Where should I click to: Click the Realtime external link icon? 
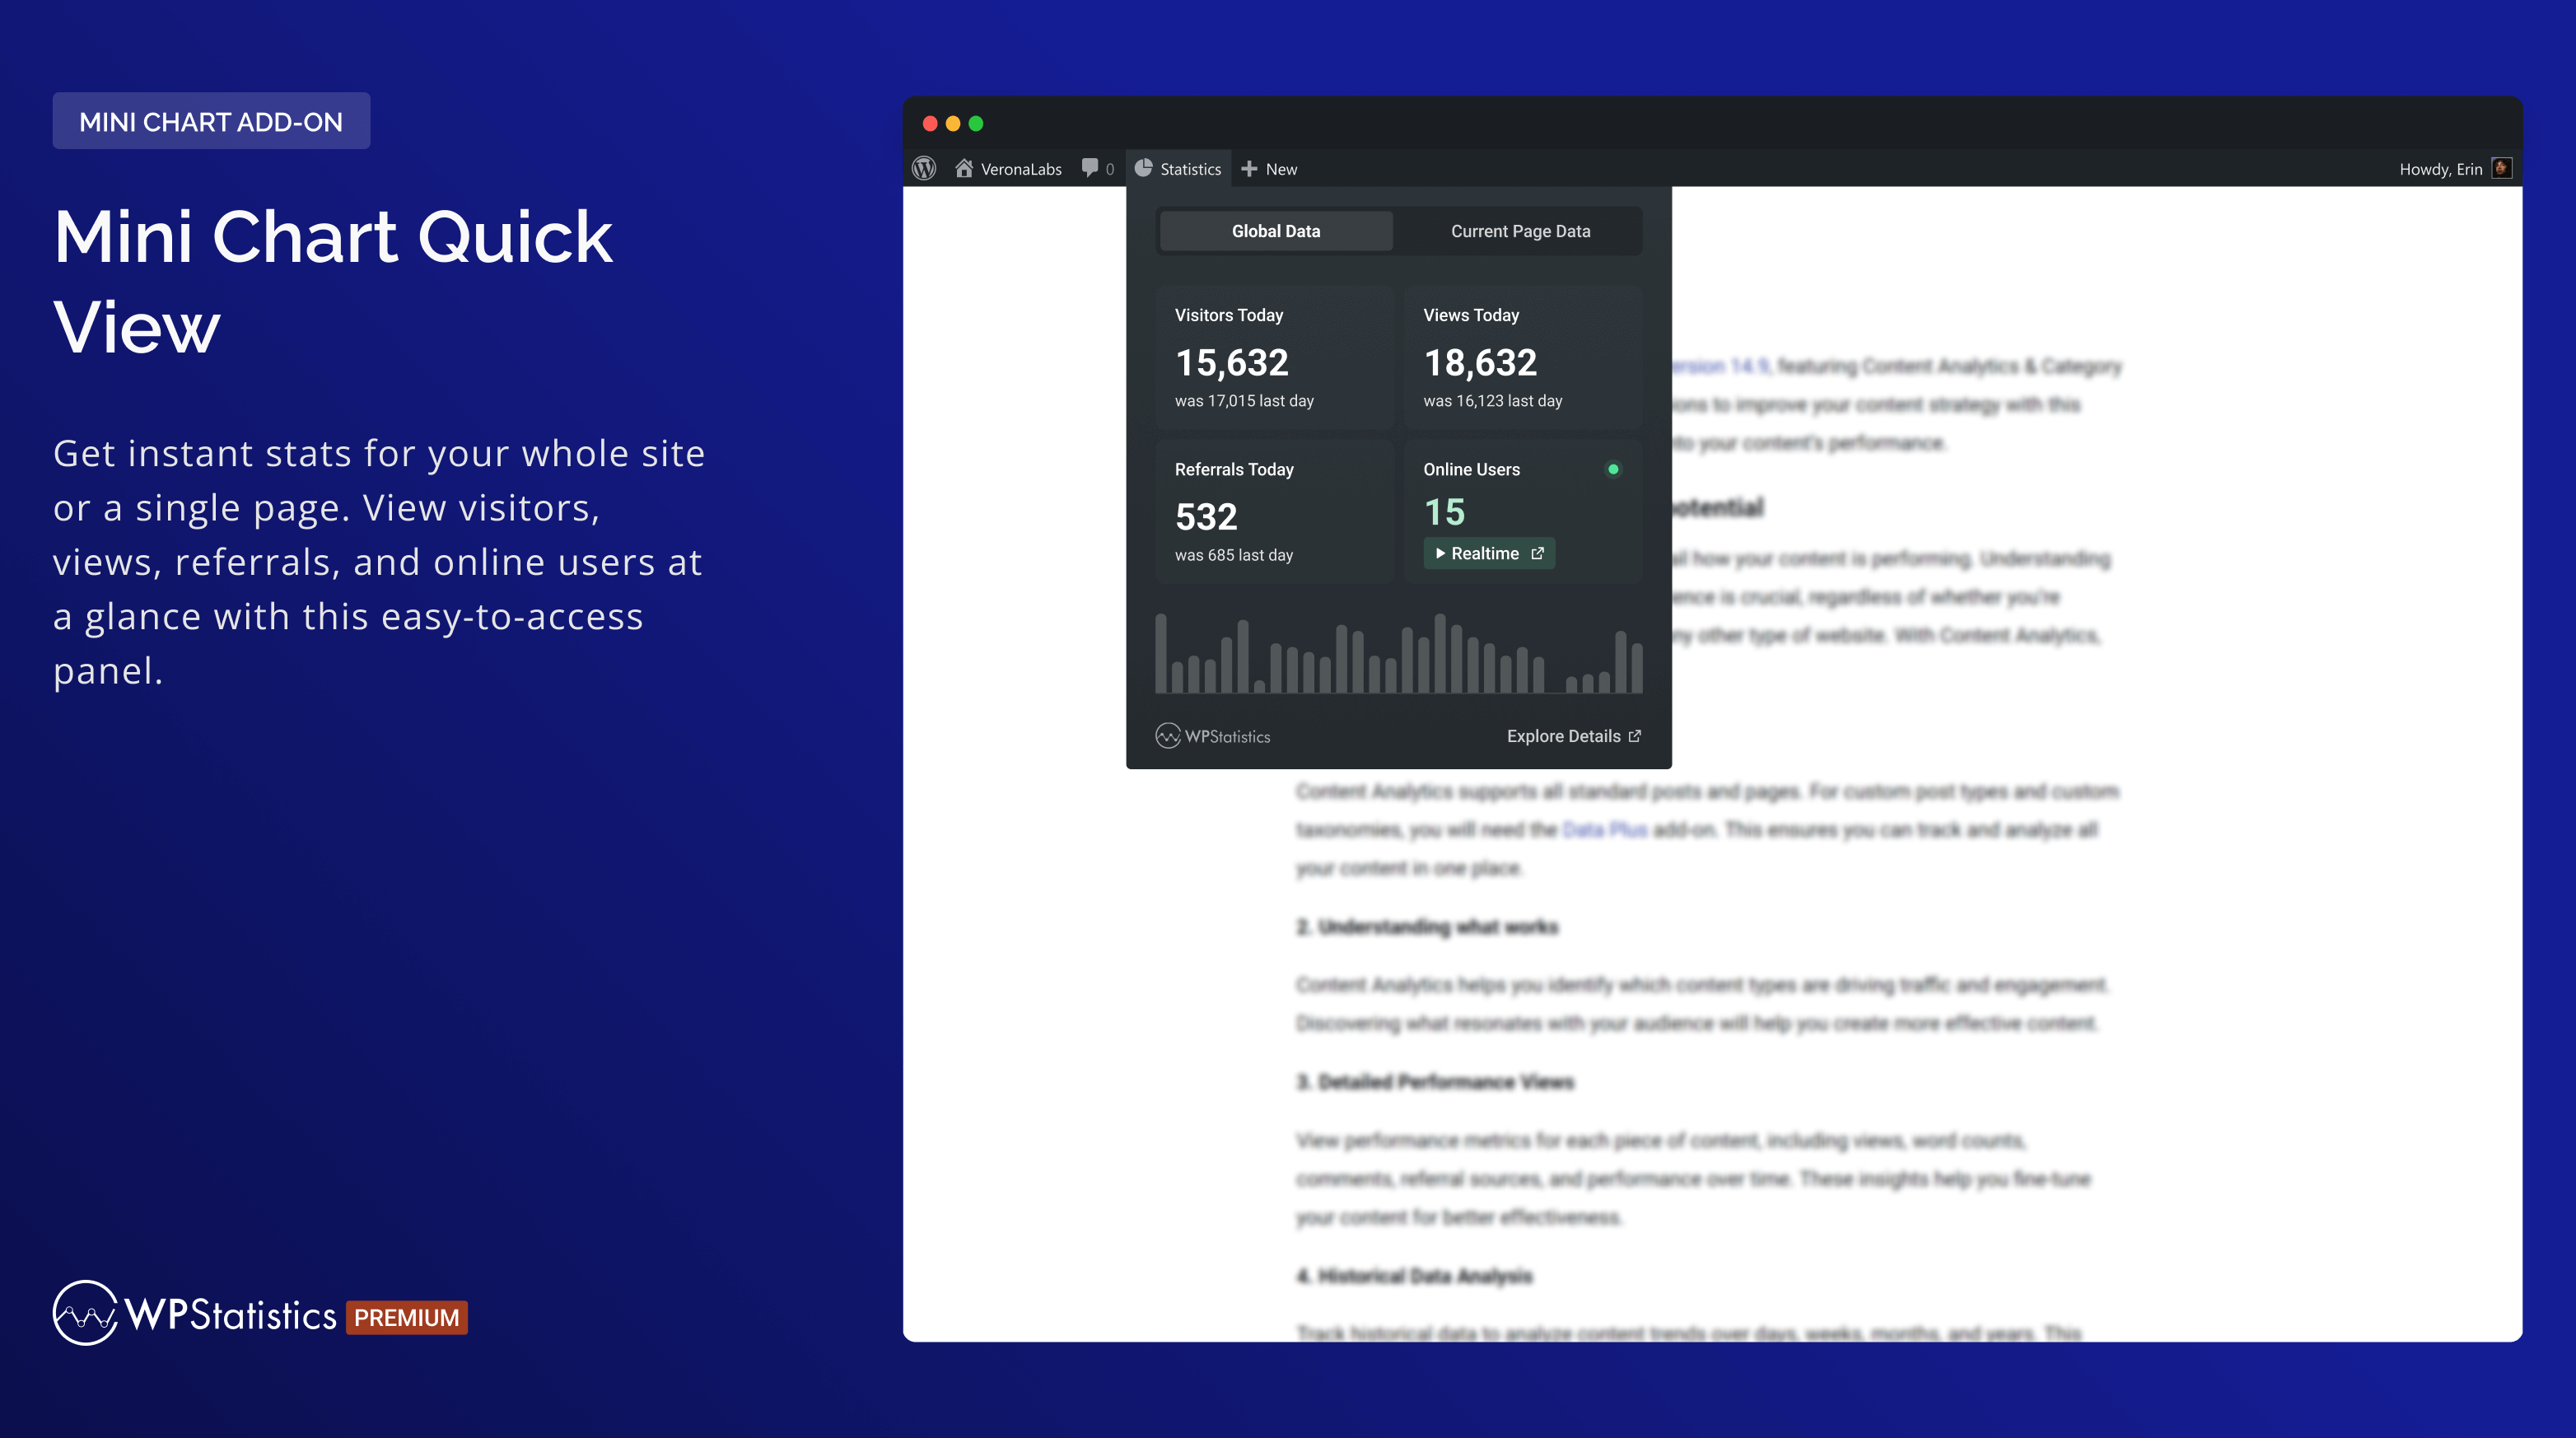[1537, 553]
